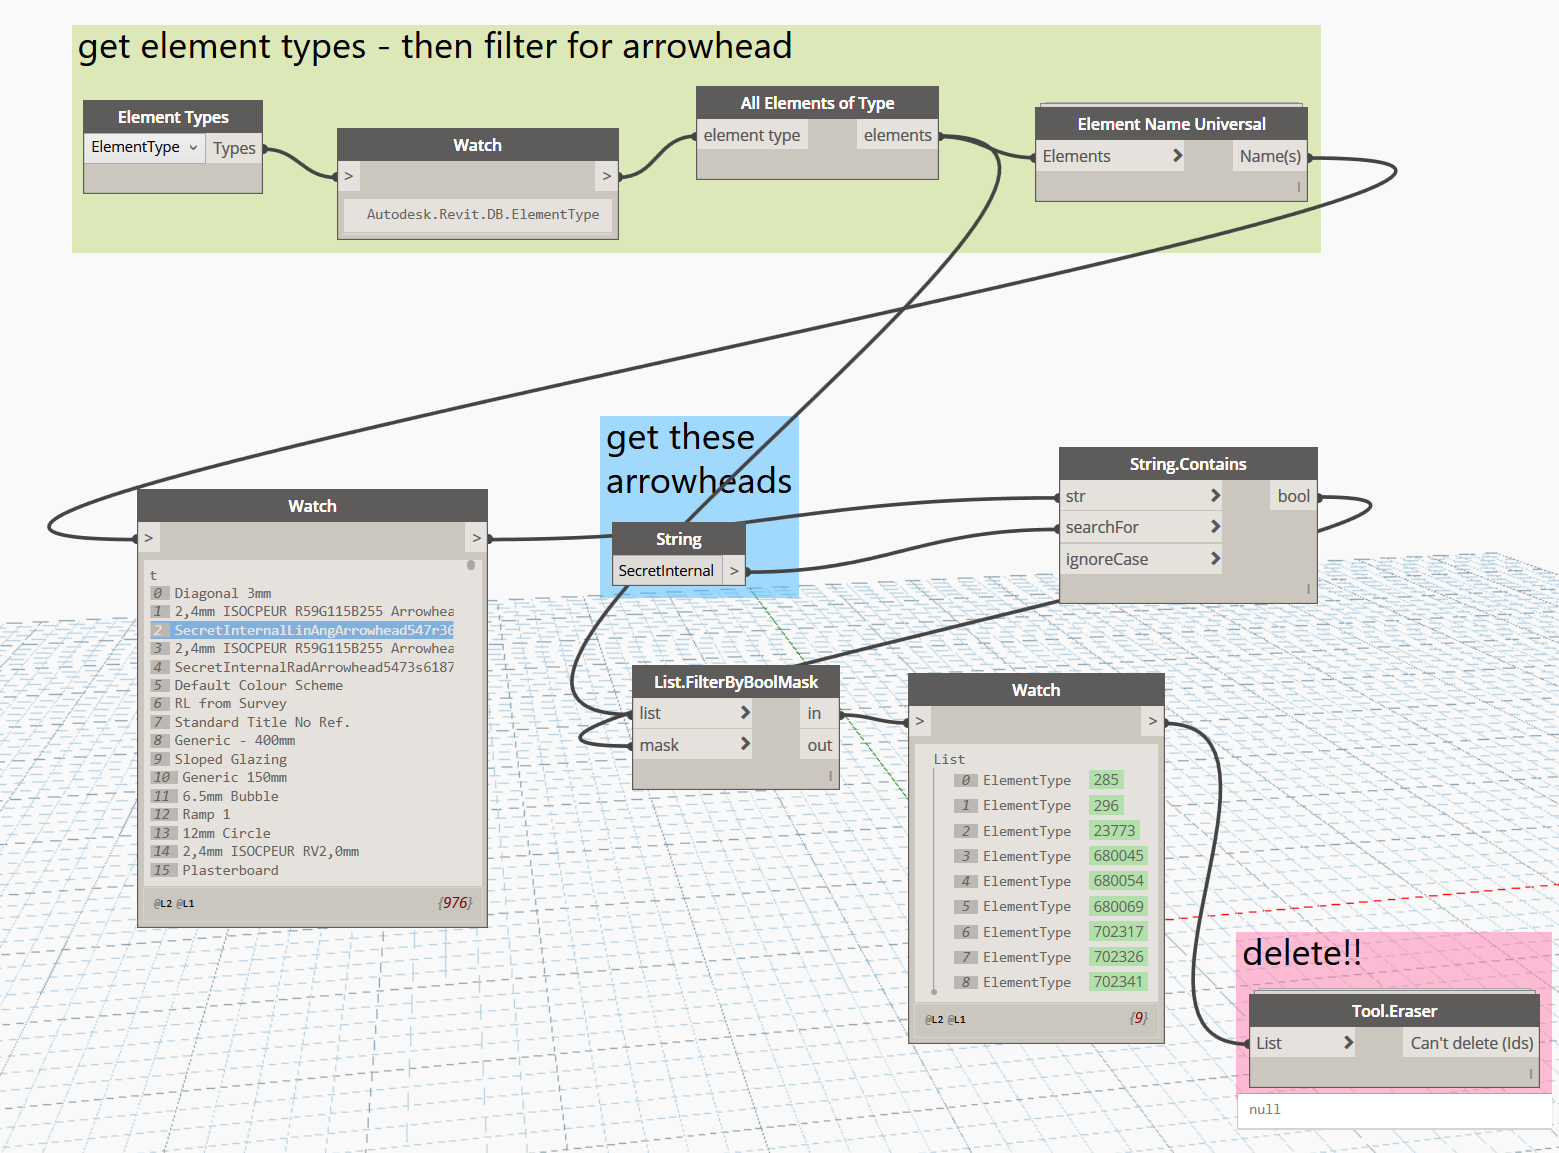Click the 'ignoreCase' input chevron

1215,558
